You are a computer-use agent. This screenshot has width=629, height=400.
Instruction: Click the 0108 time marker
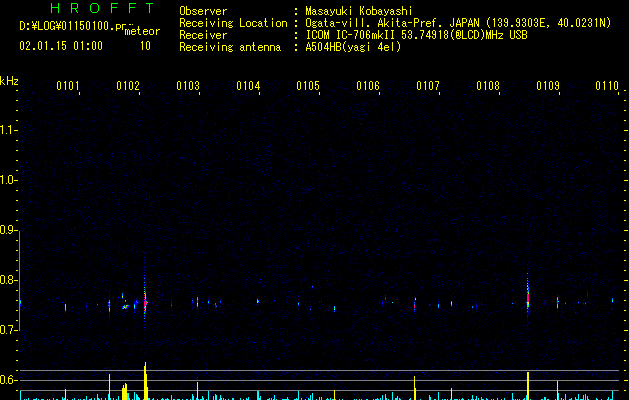(488, 86)
